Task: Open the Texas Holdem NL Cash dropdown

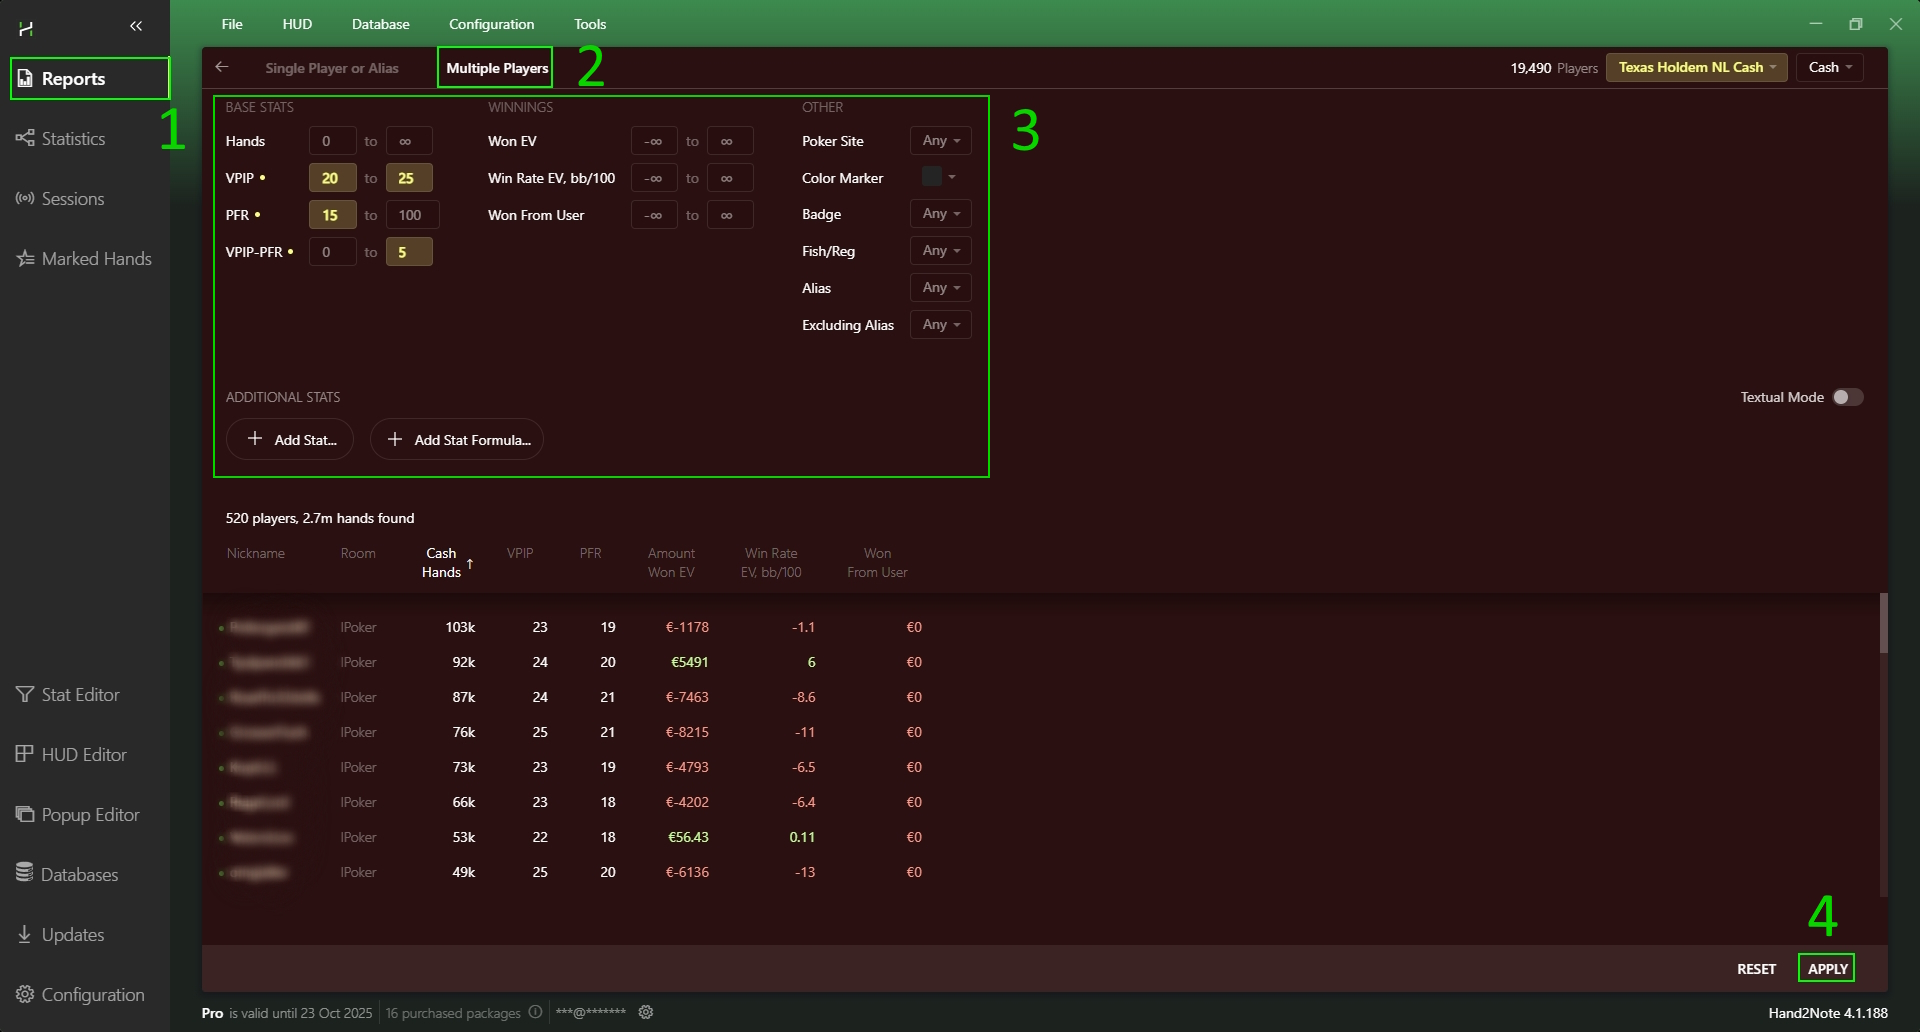Action: [1696, 67]
